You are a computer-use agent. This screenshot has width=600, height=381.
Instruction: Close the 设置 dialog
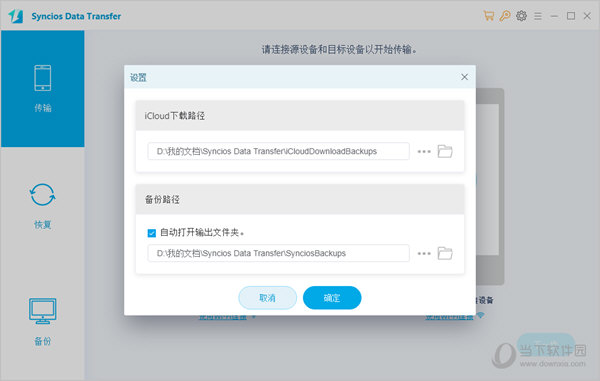[465, 77]
